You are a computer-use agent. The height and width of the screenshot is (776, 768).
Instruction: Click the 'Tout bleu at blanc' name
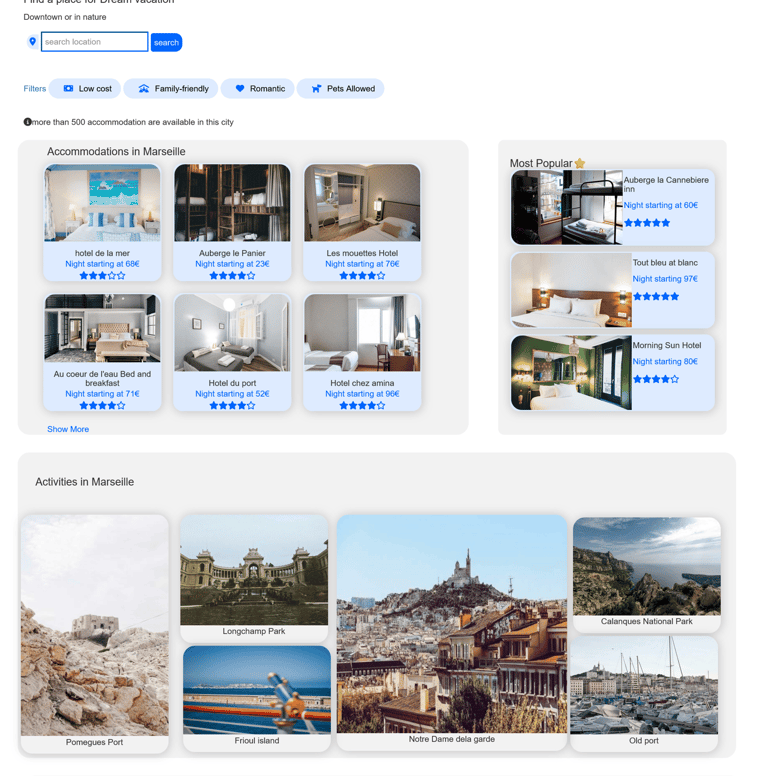665,262
